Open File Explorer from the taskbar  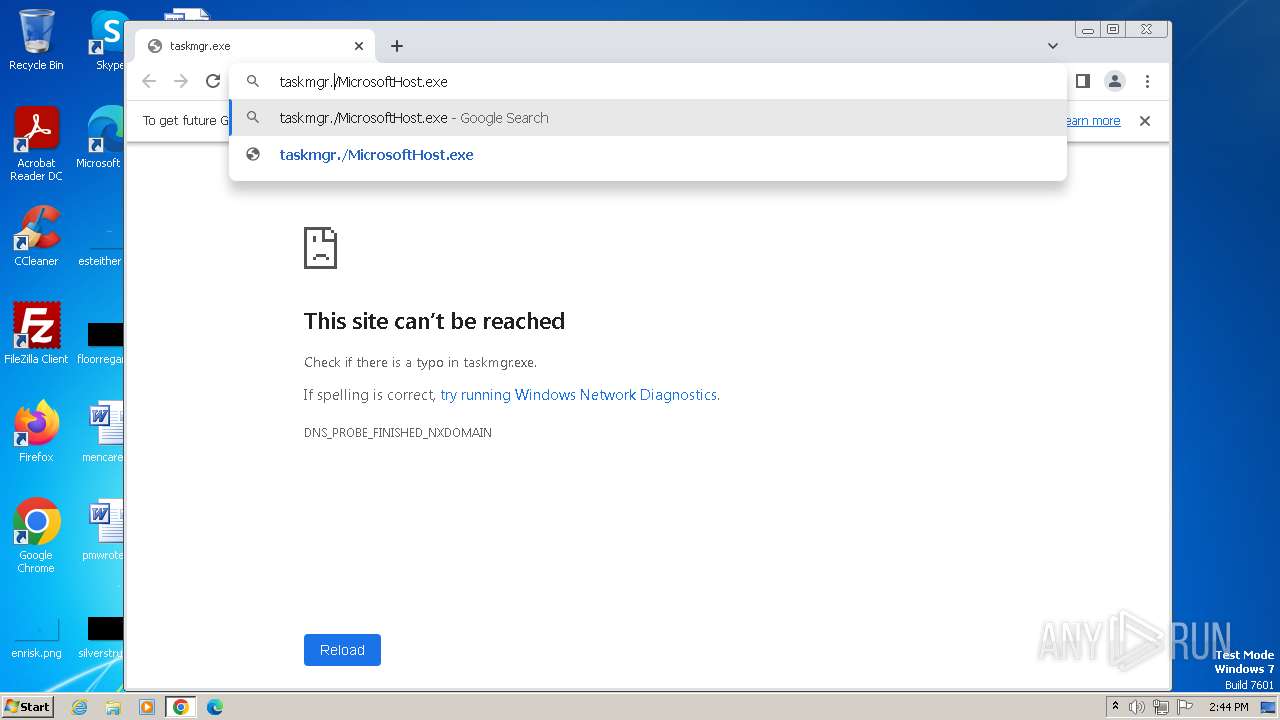point(113,707)
